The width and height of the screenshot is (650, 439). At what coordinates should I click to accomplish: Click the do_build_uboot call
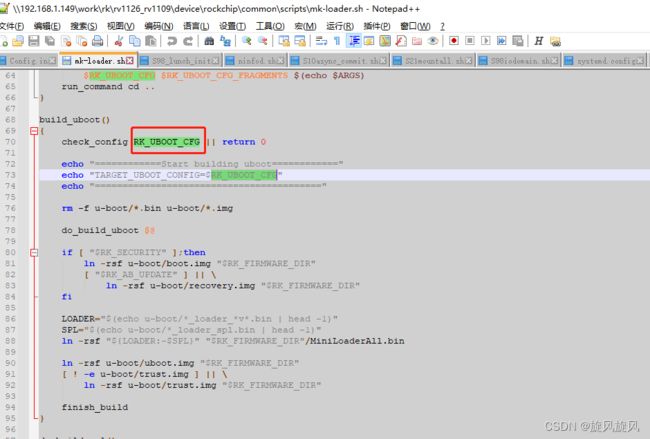pyautogui.click(x=100, y=230)
